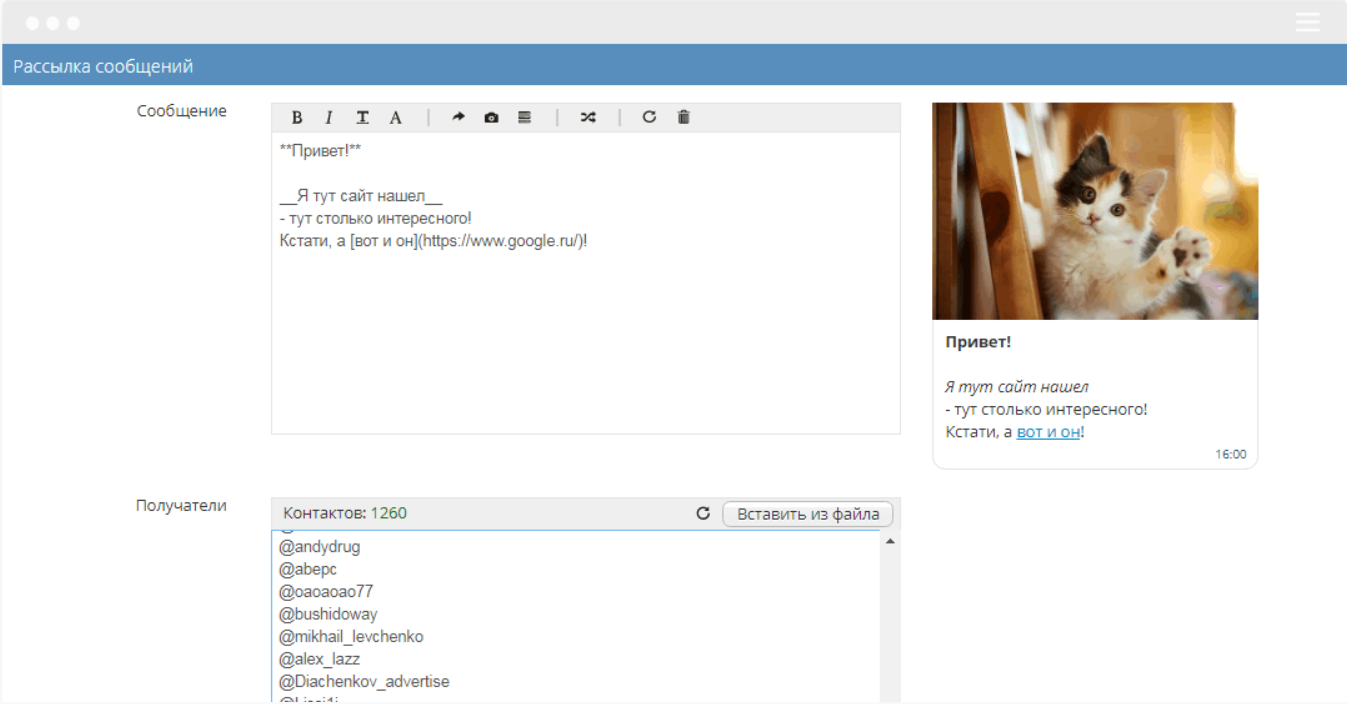Click refresh icon in the message toolbar

click(649, 117)
